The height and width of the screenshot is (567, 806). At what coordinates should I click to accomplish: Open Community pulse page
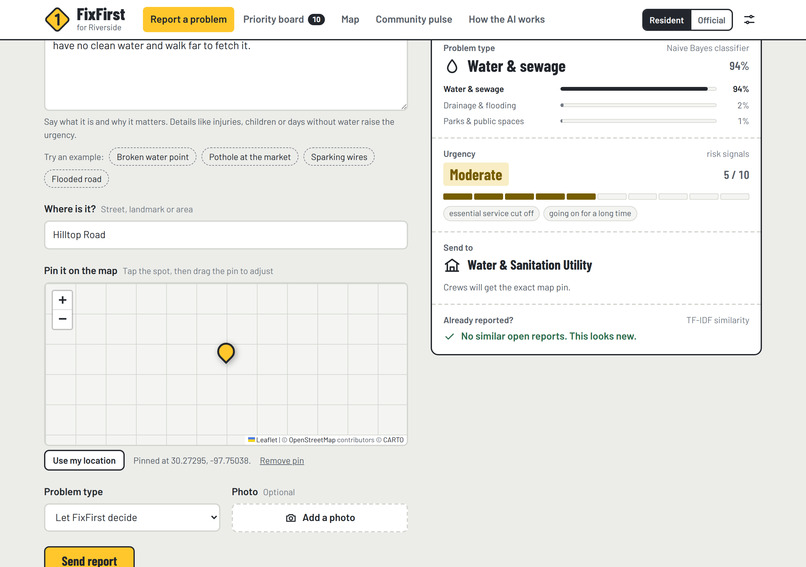click(x=414, y=20)
